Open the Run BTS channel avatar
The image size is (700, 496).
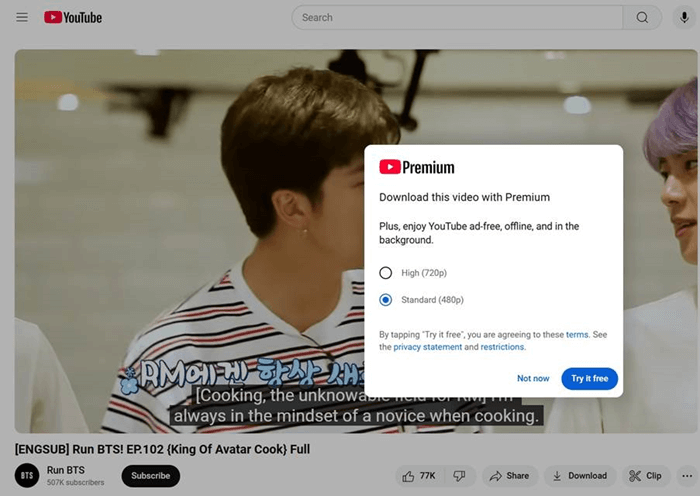coord(27,475)
